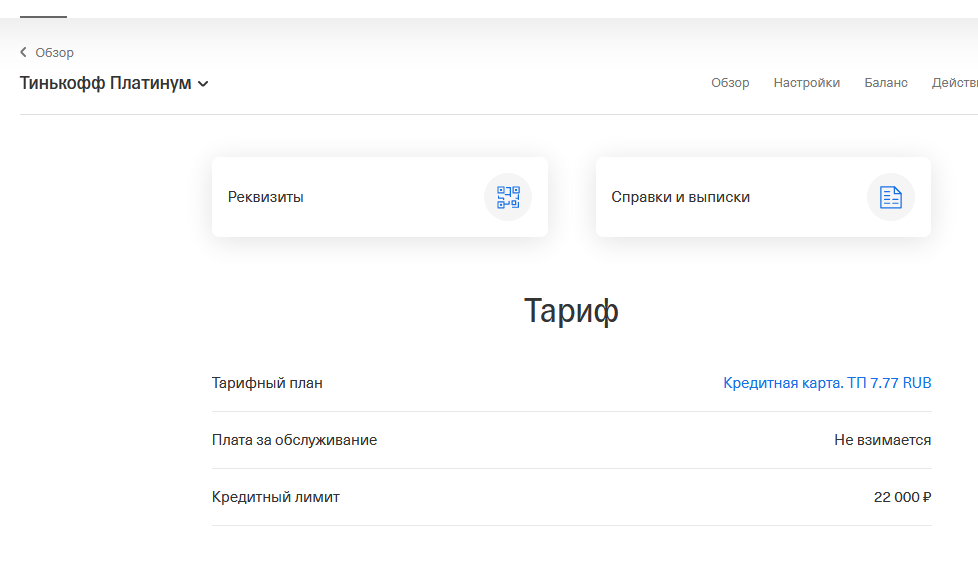The height and width of the screenshot is (568, 978).
Task: Click the Плата за обслуживание label
Action: click(x=294, y=440)
